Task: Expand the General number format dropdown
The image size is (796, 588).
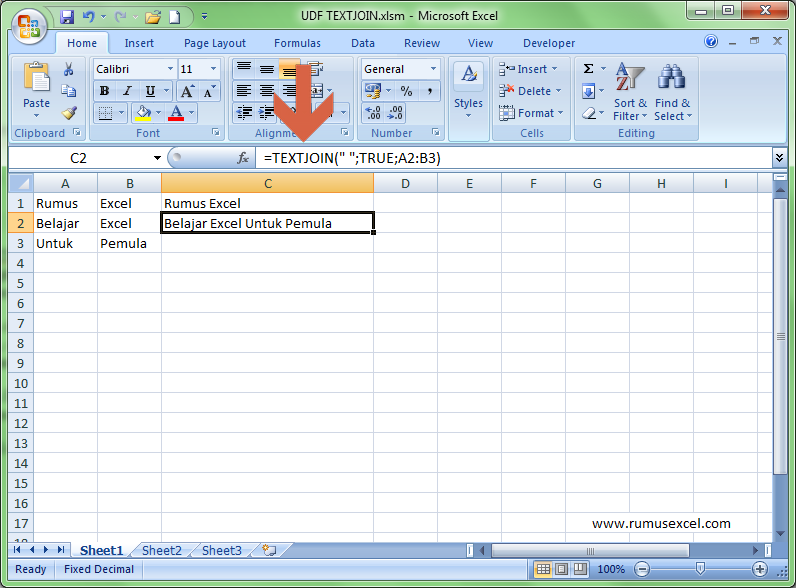Action: 433,69
